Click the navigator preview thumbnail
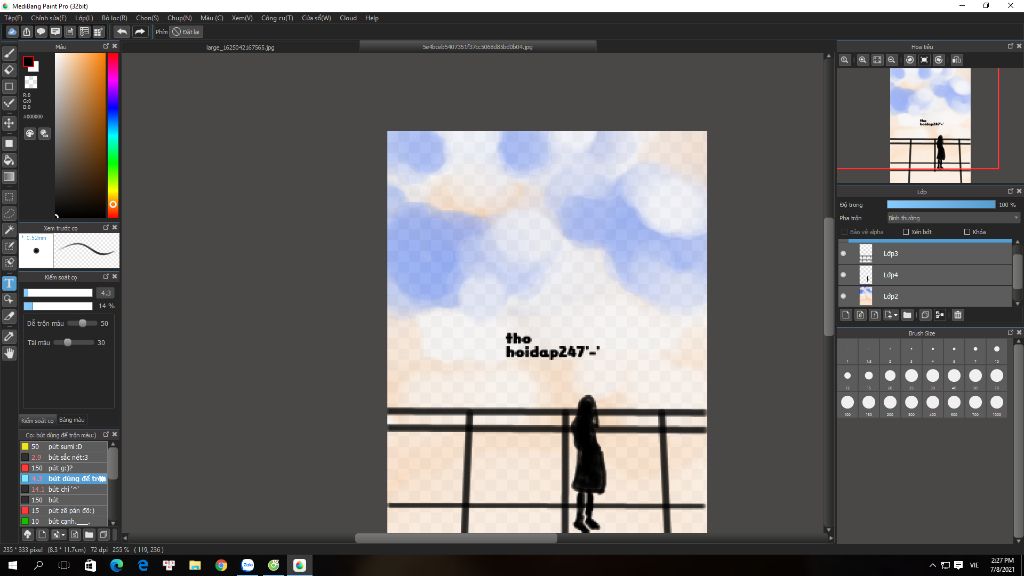Image resolution: width=1024 pixels, height=576 pixels. [930, 125]
